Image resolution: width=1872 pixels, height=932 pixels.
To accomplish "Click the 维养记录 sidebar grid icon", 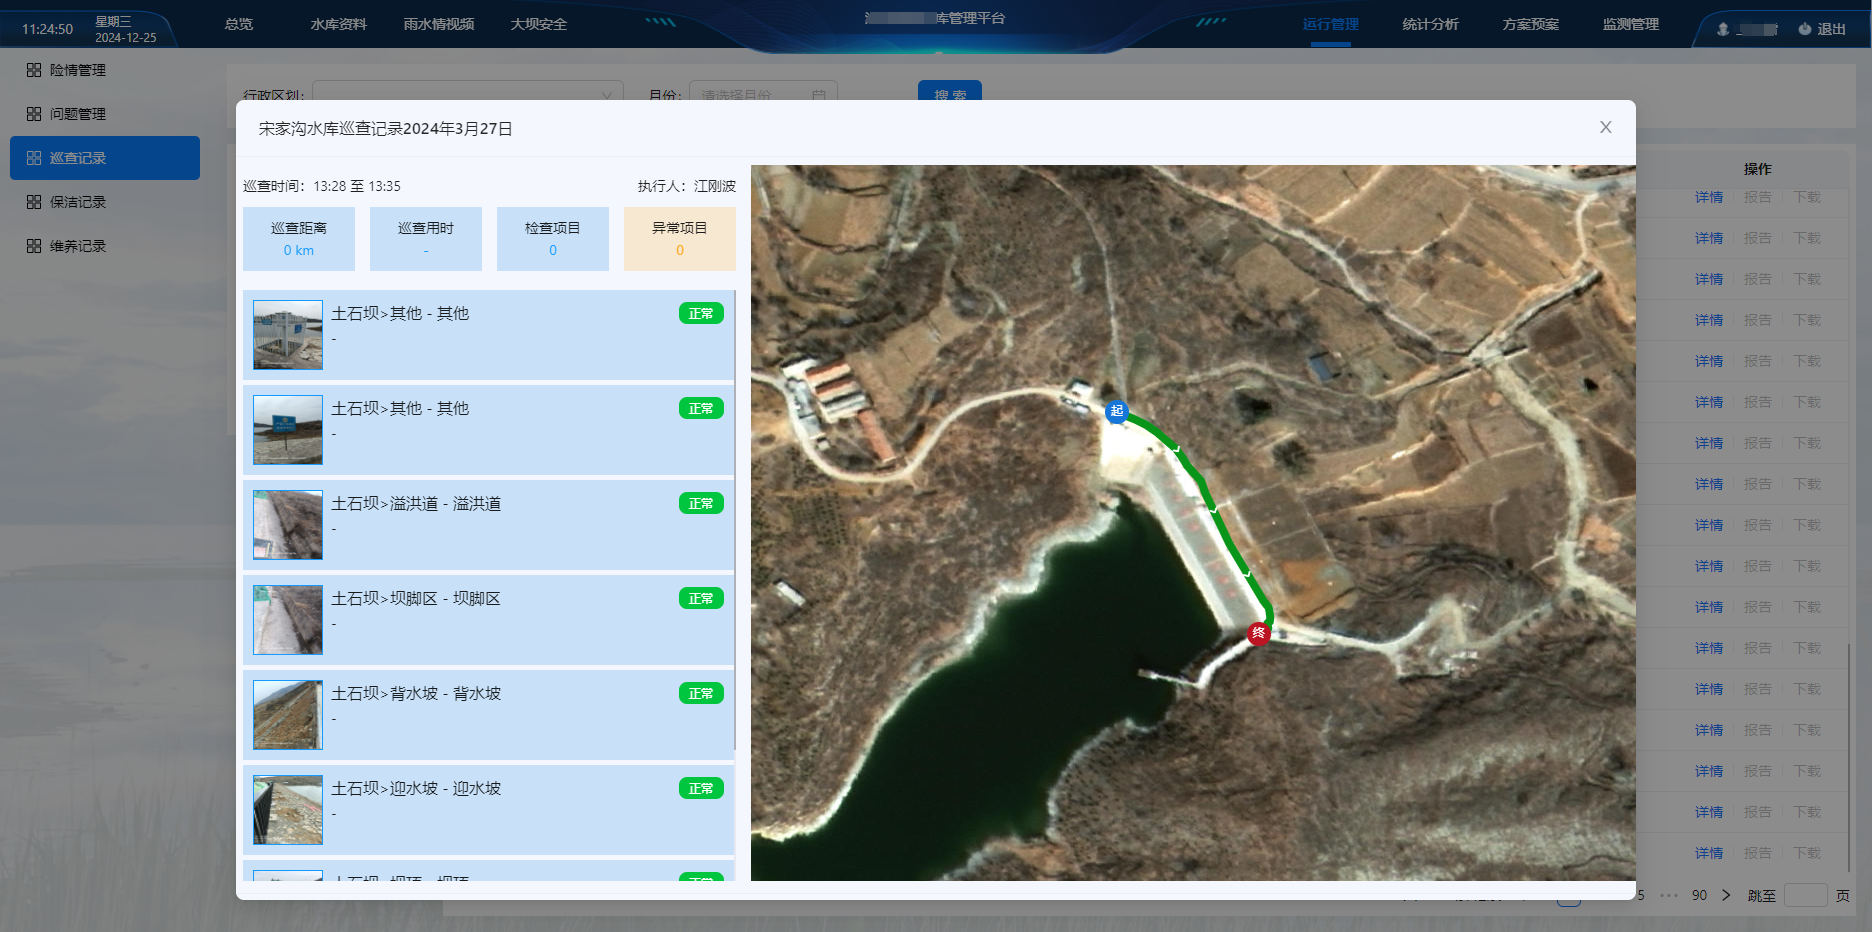I will (34, 246).
